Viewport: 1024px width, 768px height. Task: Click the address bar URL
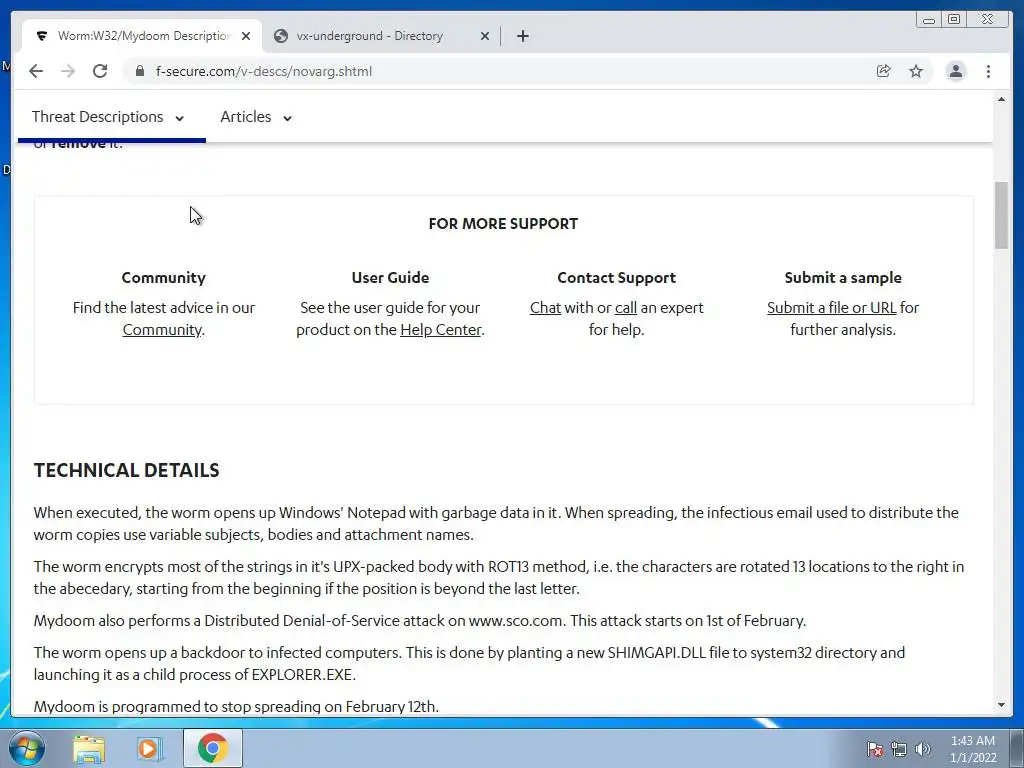(264, 71)
